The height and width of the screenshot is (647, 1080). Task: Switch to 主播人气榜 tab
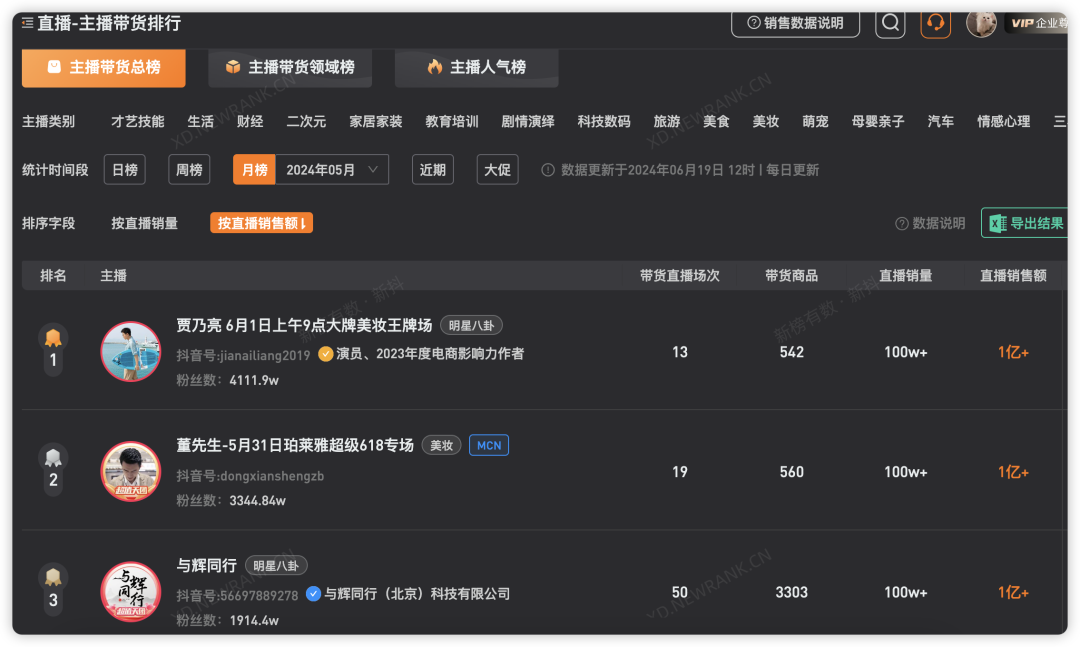(477, 68)
